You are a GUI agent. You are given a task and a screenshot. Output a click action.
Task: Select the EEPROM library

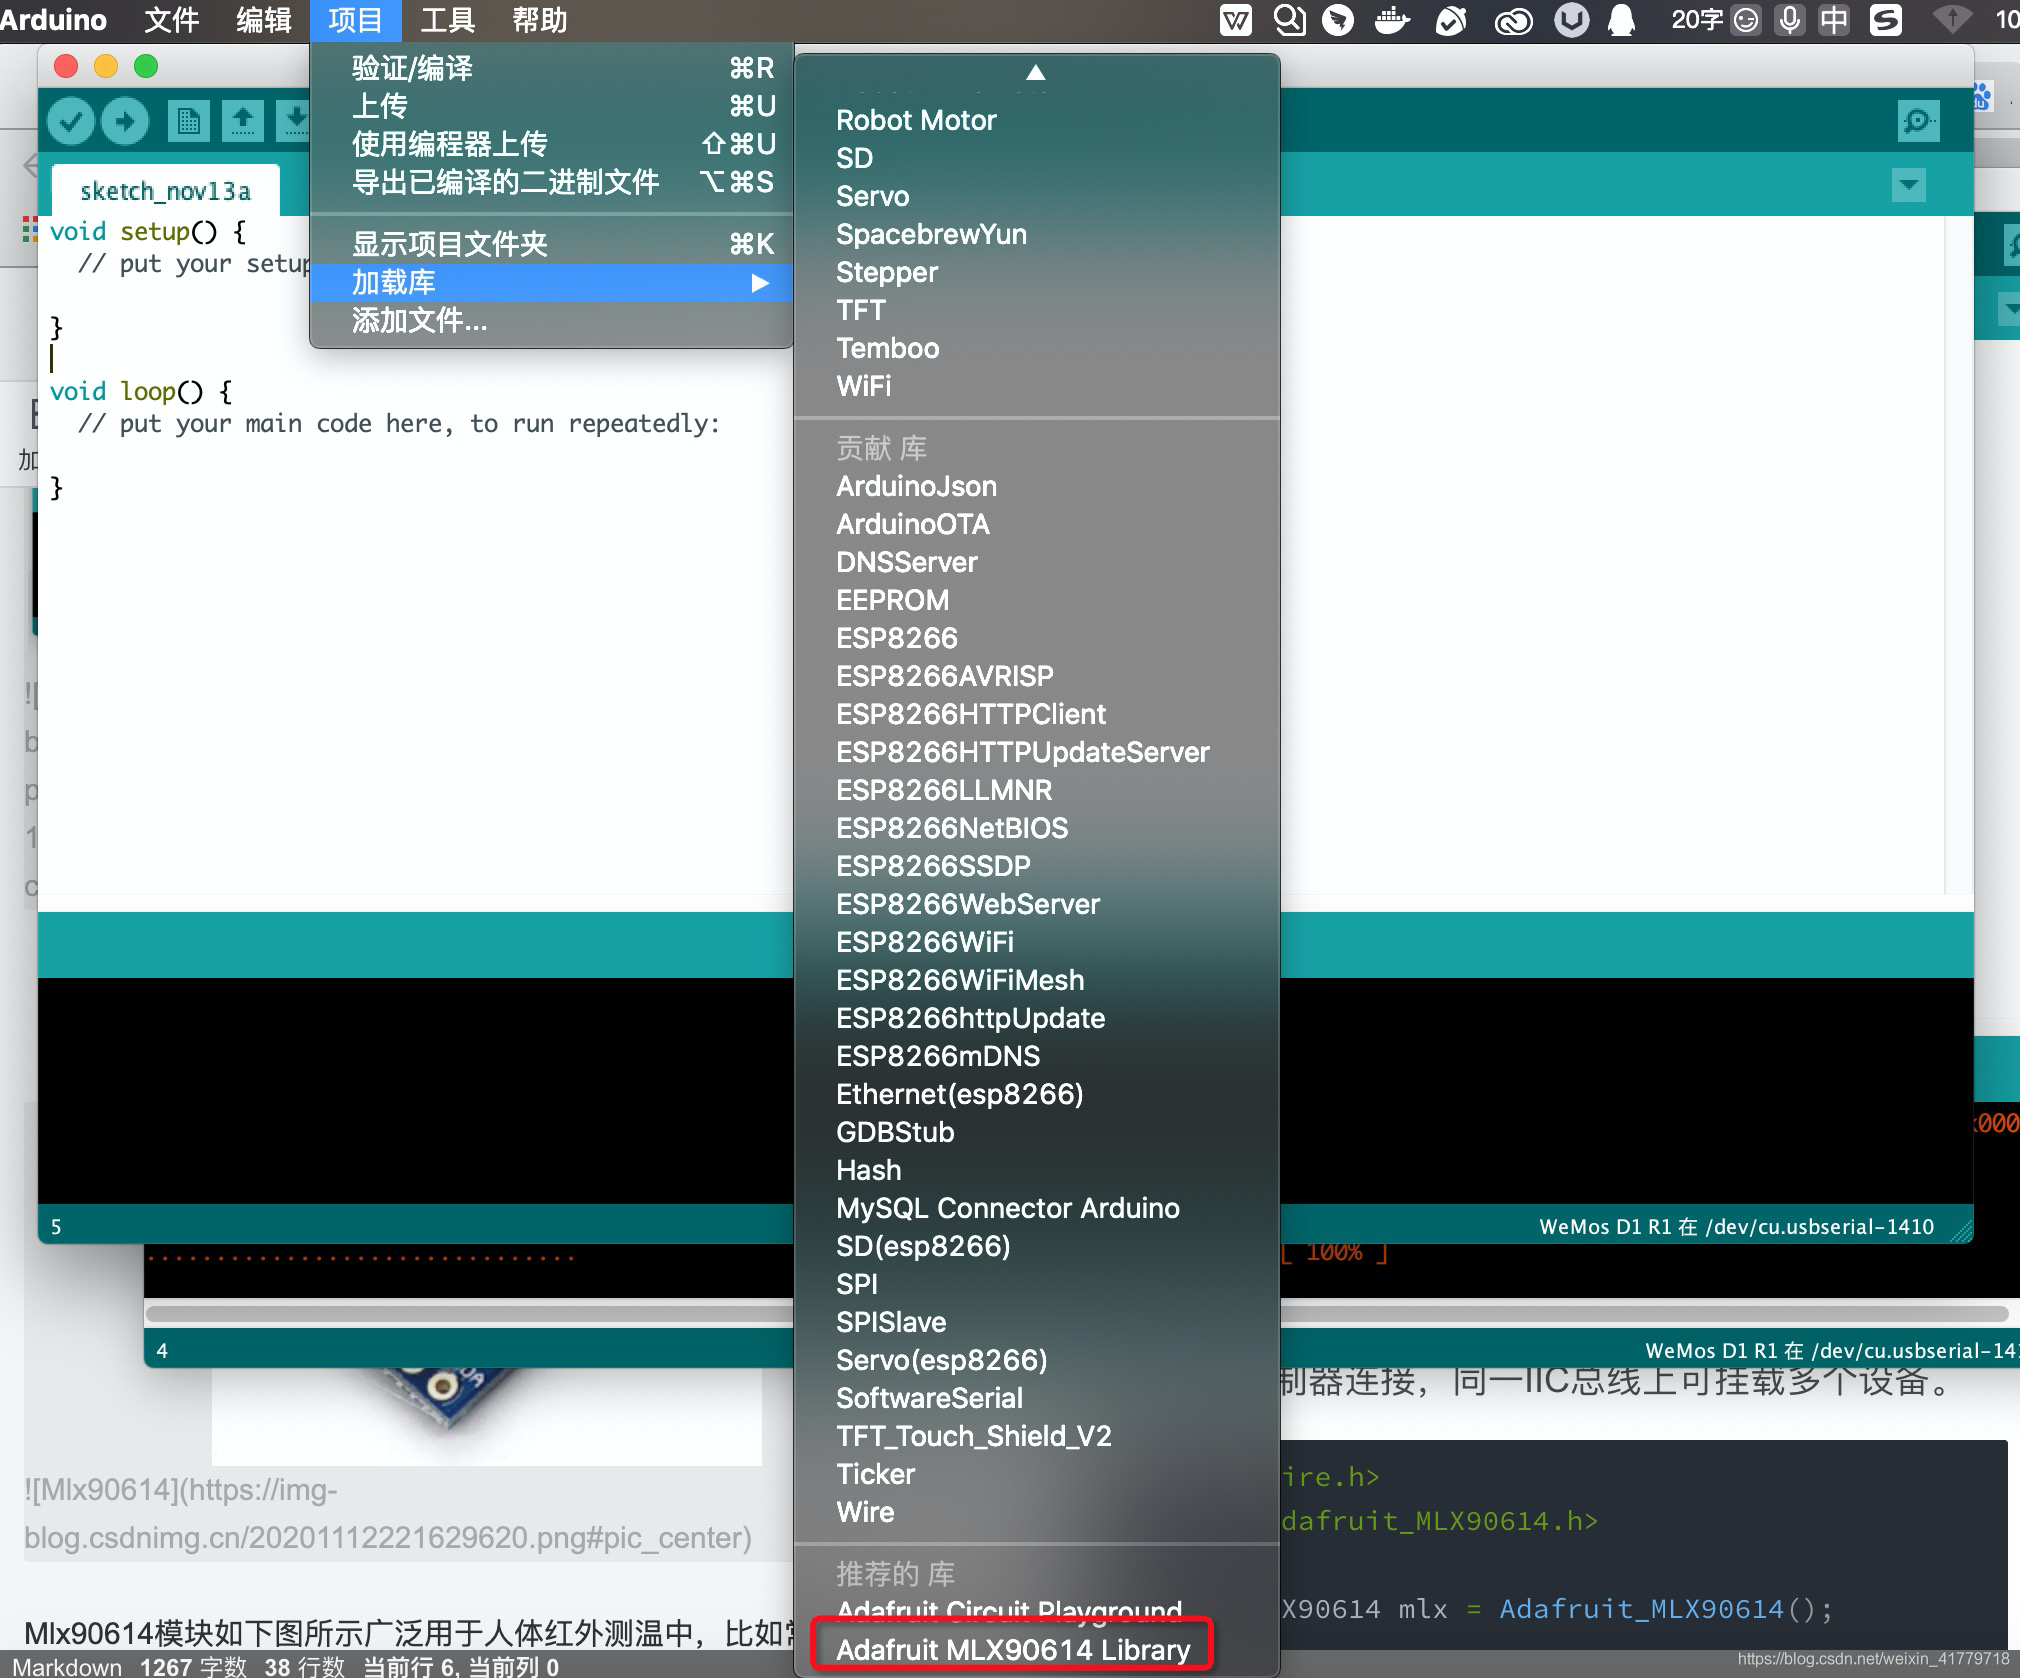(x=1037, y=600)
